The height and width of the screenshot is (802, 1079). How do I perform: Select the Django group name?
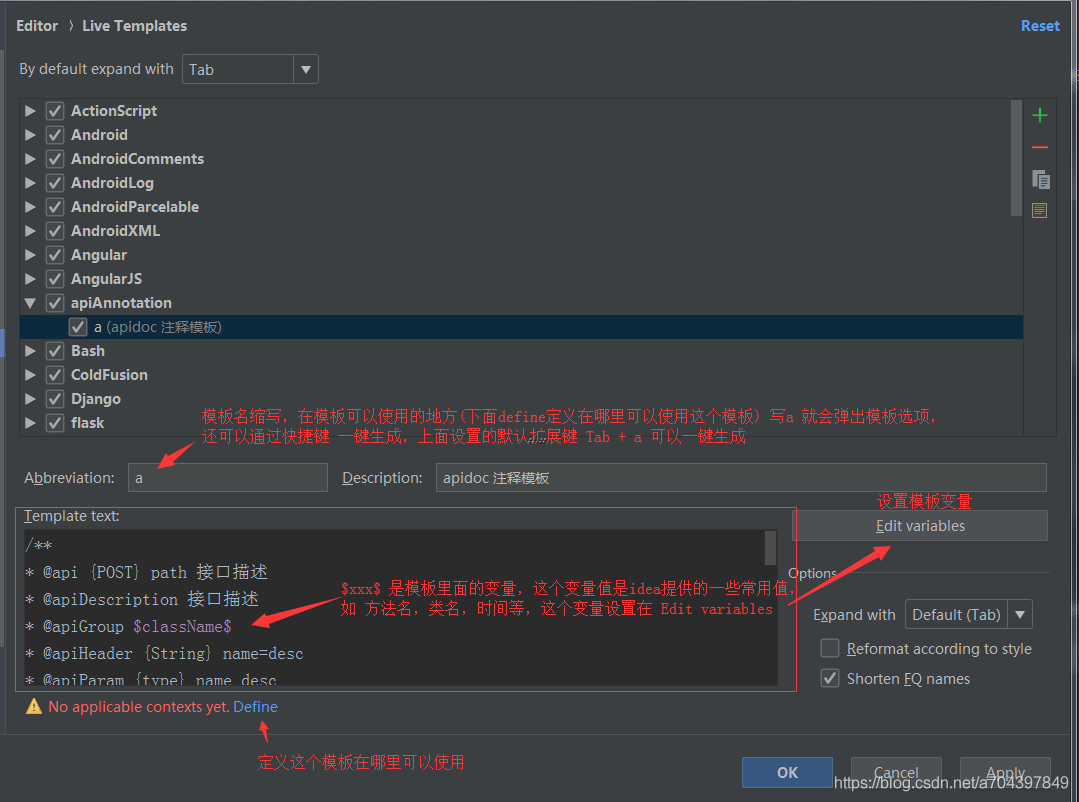tap(96, 399)
